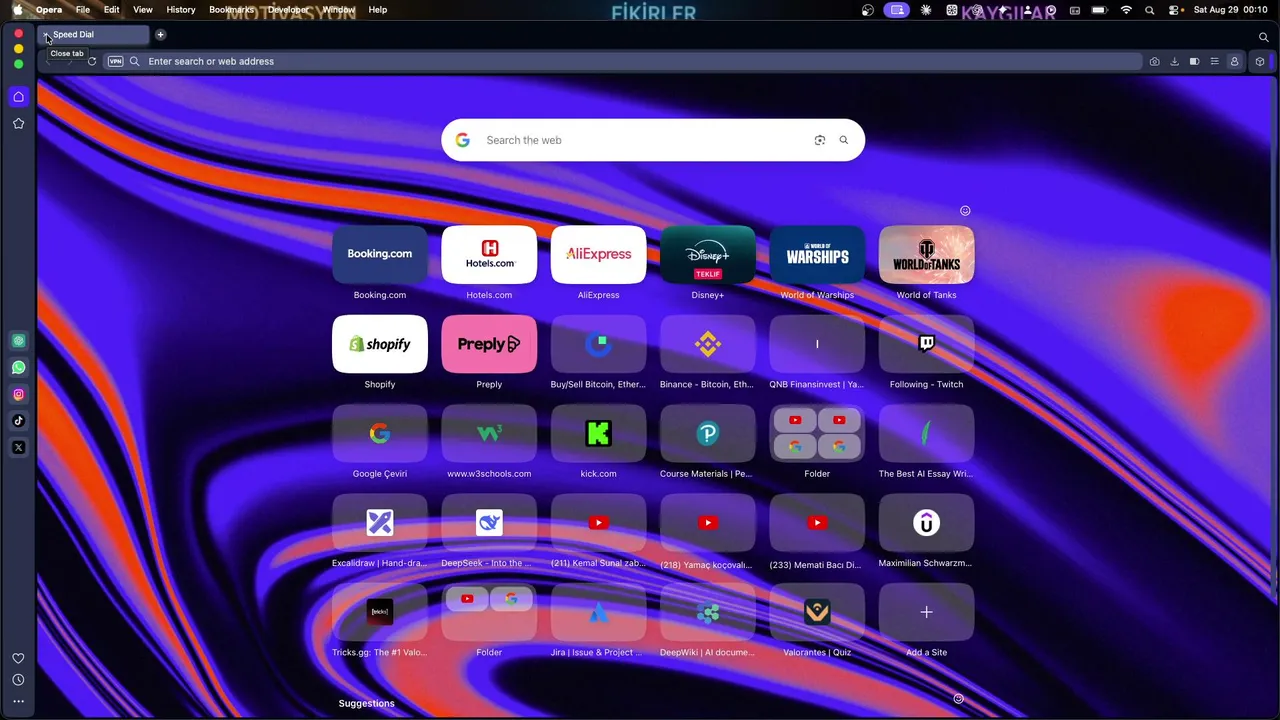
Task: Open the Hotels.com speed dial tile
Action: tap(489, 255)
